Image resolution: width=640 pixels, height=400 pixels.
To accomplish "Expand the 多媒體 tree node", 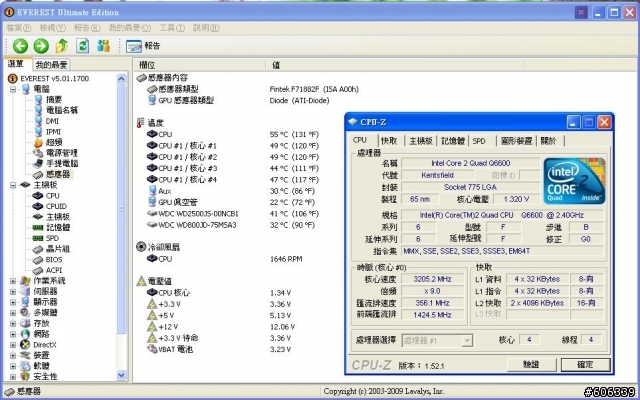I will pyautogui.click(x=13, y=313).
